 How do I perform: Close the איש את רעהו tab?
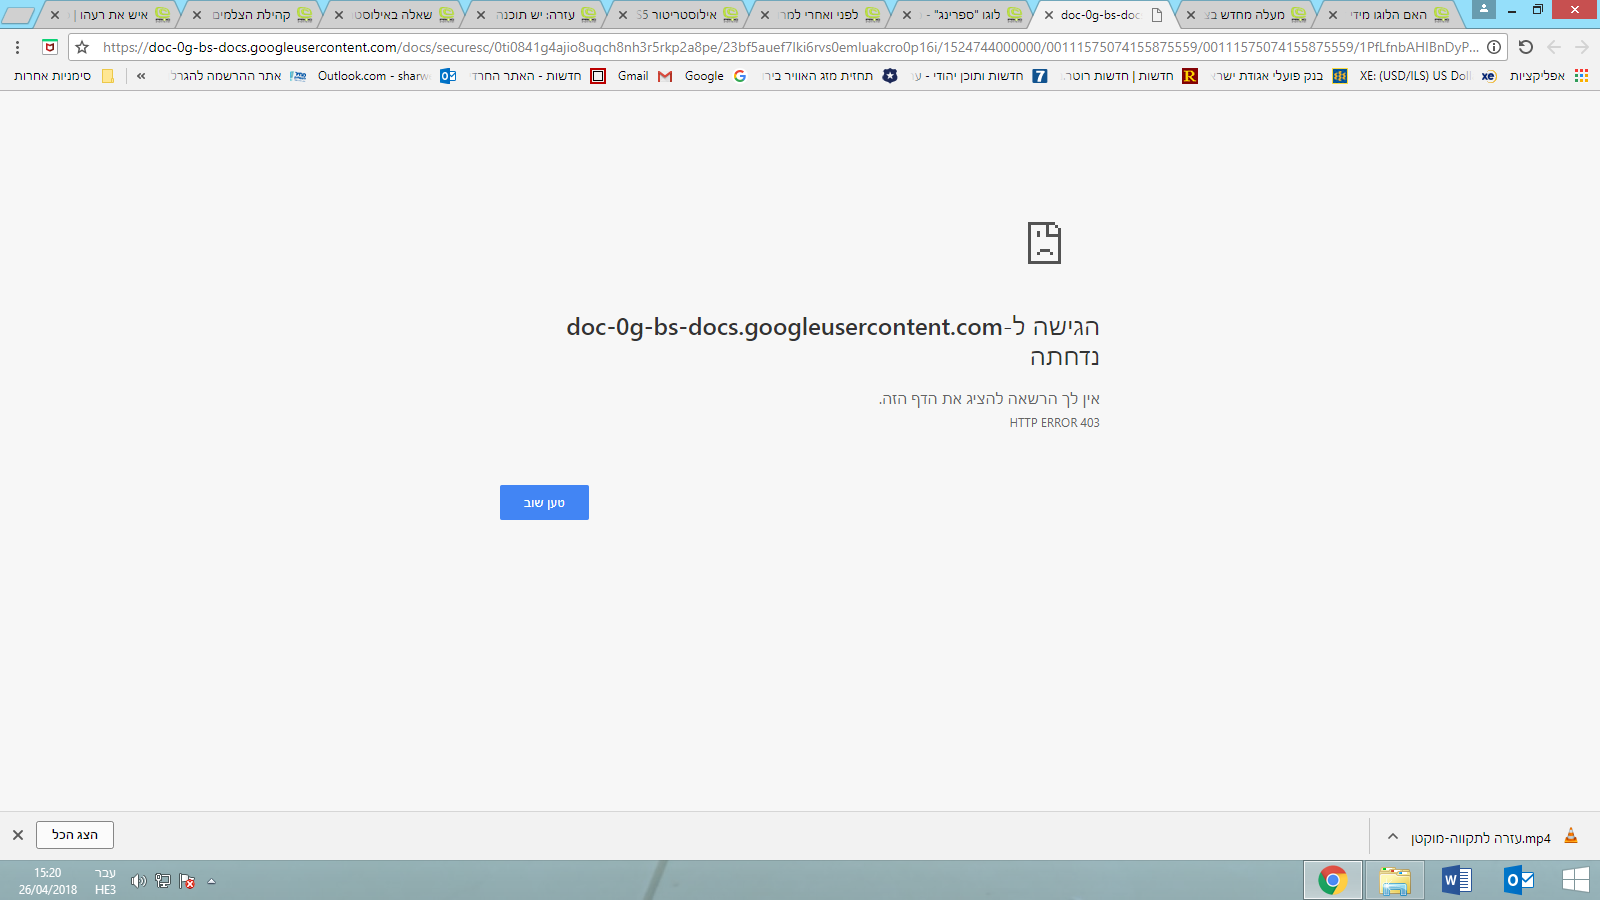(55, 15)
